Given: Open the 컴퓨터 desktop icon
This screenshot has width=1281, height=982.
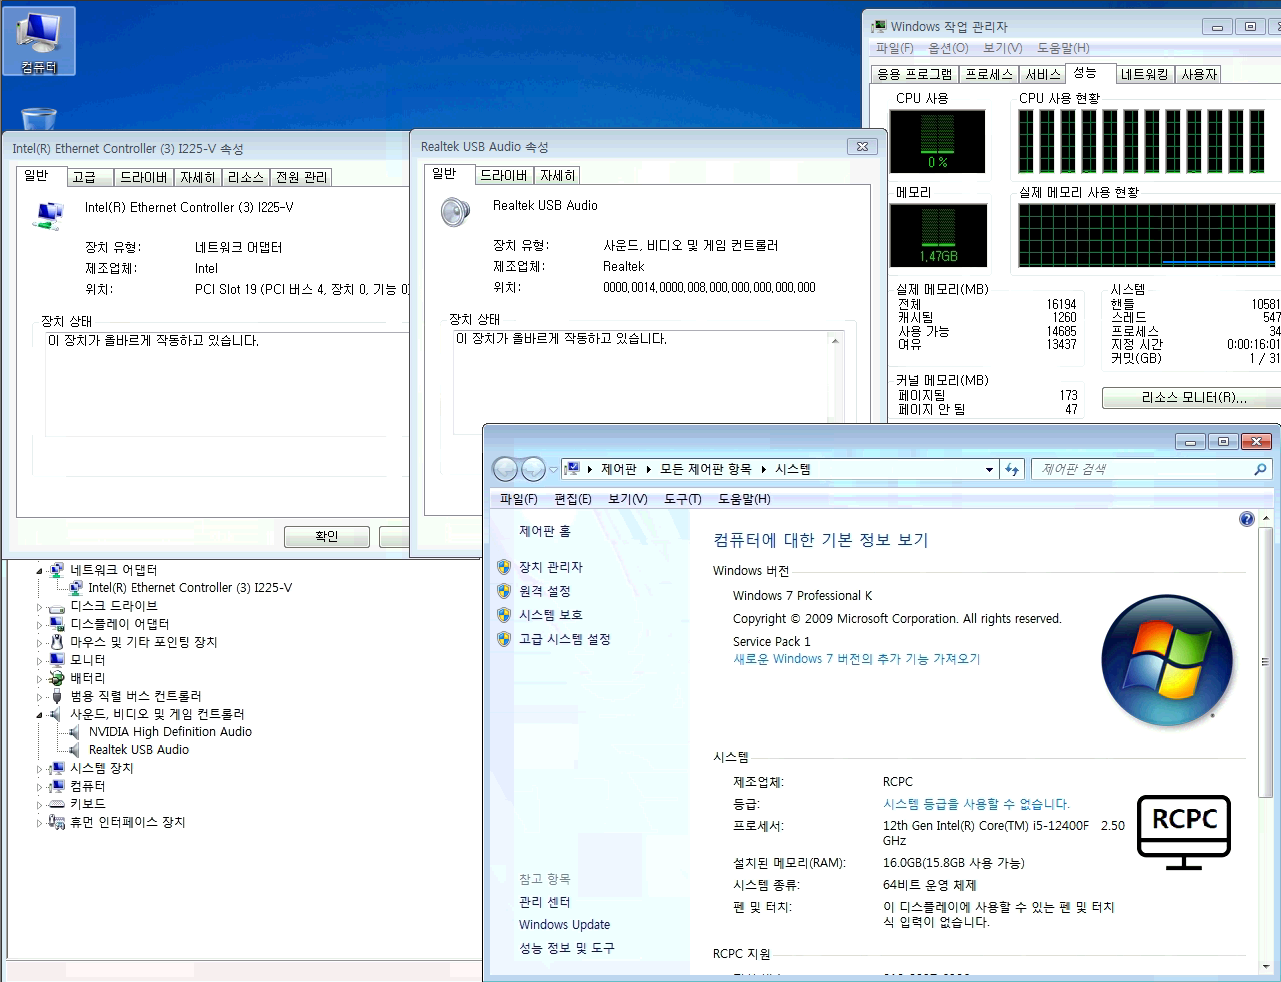Looking at the screenshot, I should (38, 41).
